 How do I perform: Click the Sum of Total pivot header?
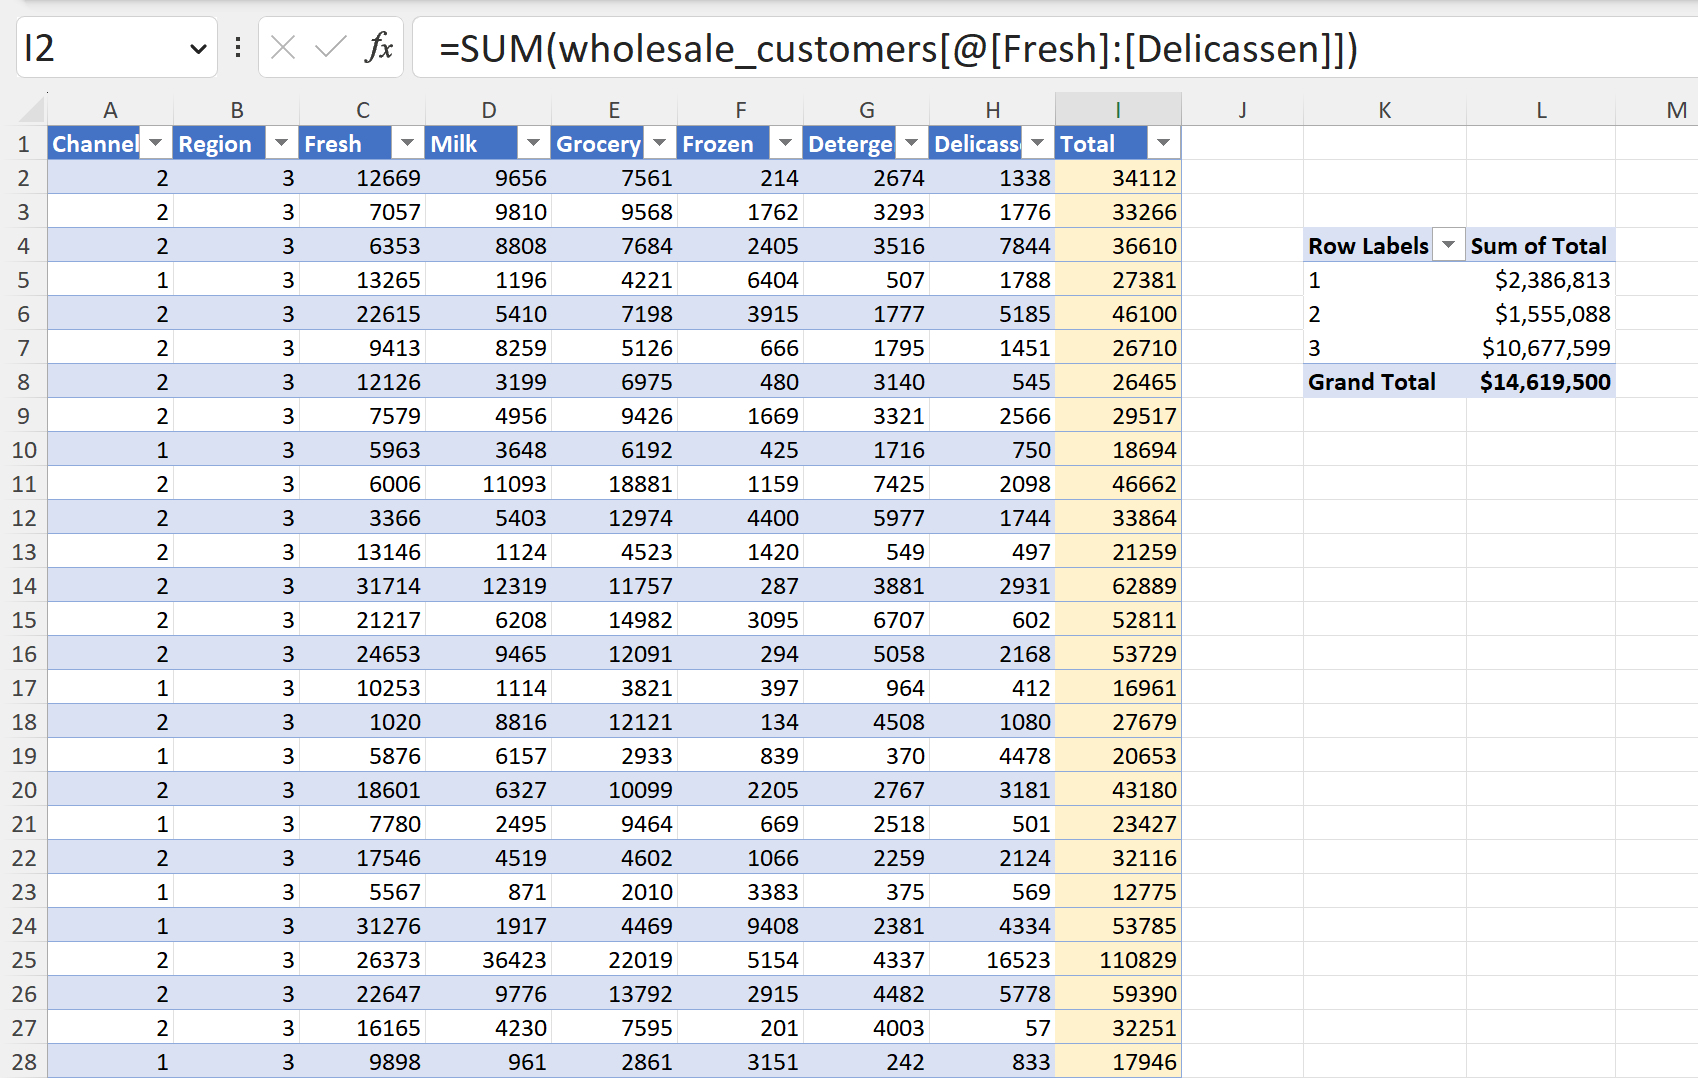pyautogui.click(x=1539, y=246)
